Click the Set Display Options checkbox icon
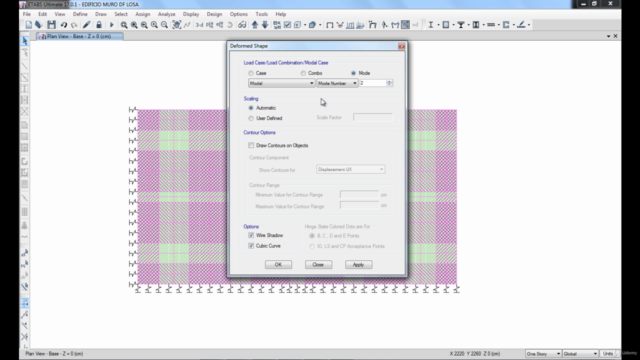This screenshot has height=360, width=640. tap(287, 25)
